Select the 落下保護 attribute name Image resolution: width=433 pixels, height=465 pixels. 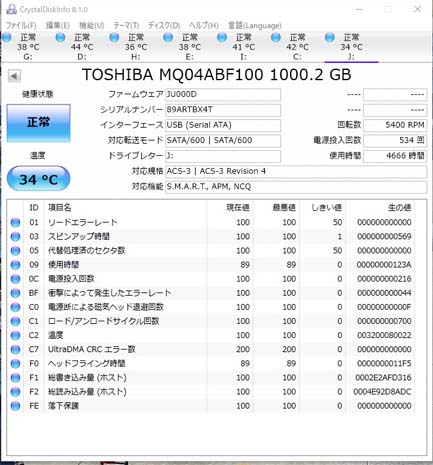pyautogui.click(x=63, y=406)
